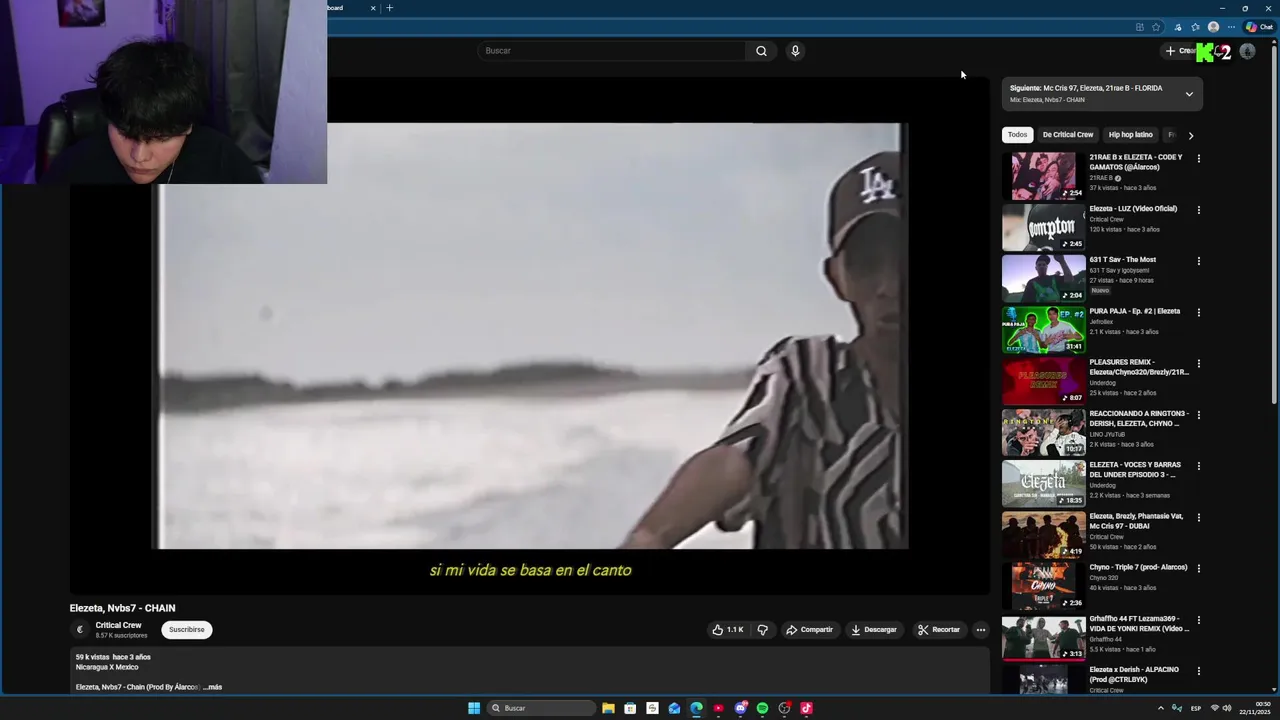
Task: Open options menu for 21RAE B x ELEZETA video
Action: point(1199,158)
